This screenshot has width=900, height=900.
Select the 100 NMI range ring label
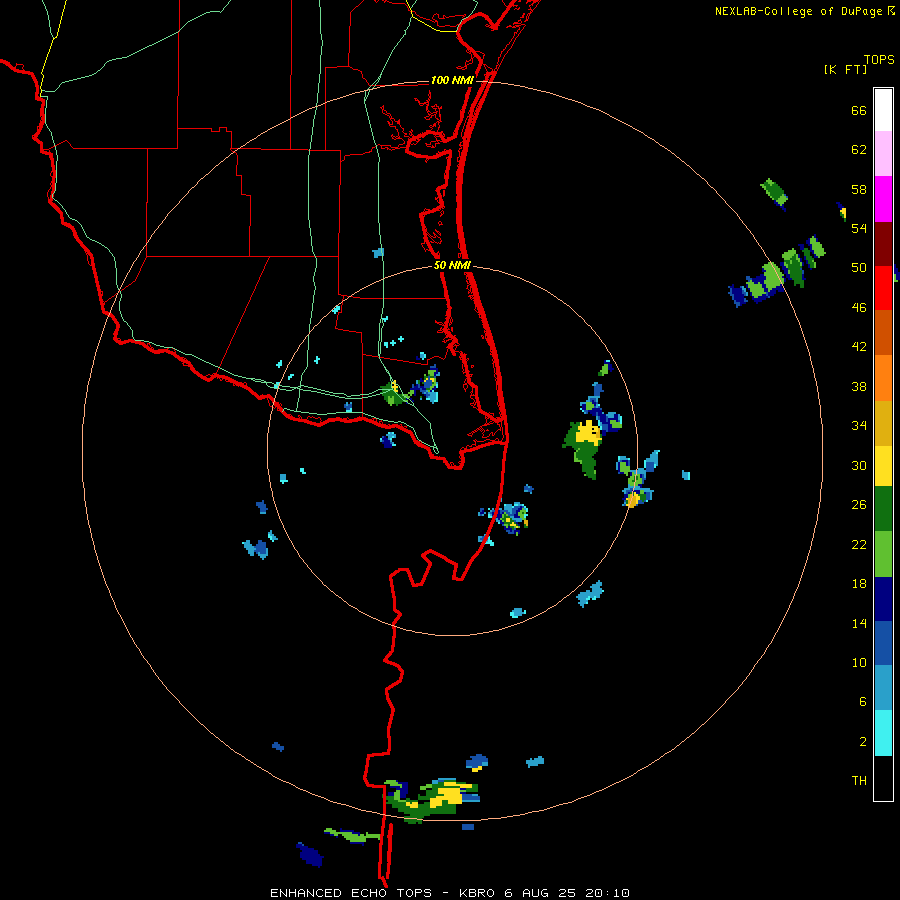pyautogui.click(x=452, y=80)
